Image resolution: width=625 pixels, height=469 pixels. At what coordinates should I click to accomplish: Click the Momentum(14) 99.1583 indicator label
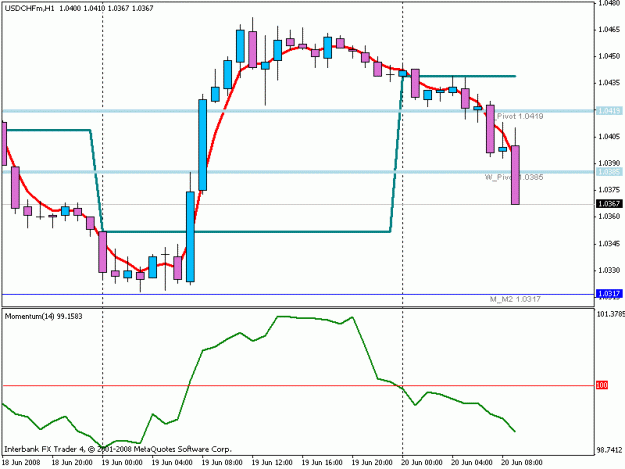pos(43,316)
